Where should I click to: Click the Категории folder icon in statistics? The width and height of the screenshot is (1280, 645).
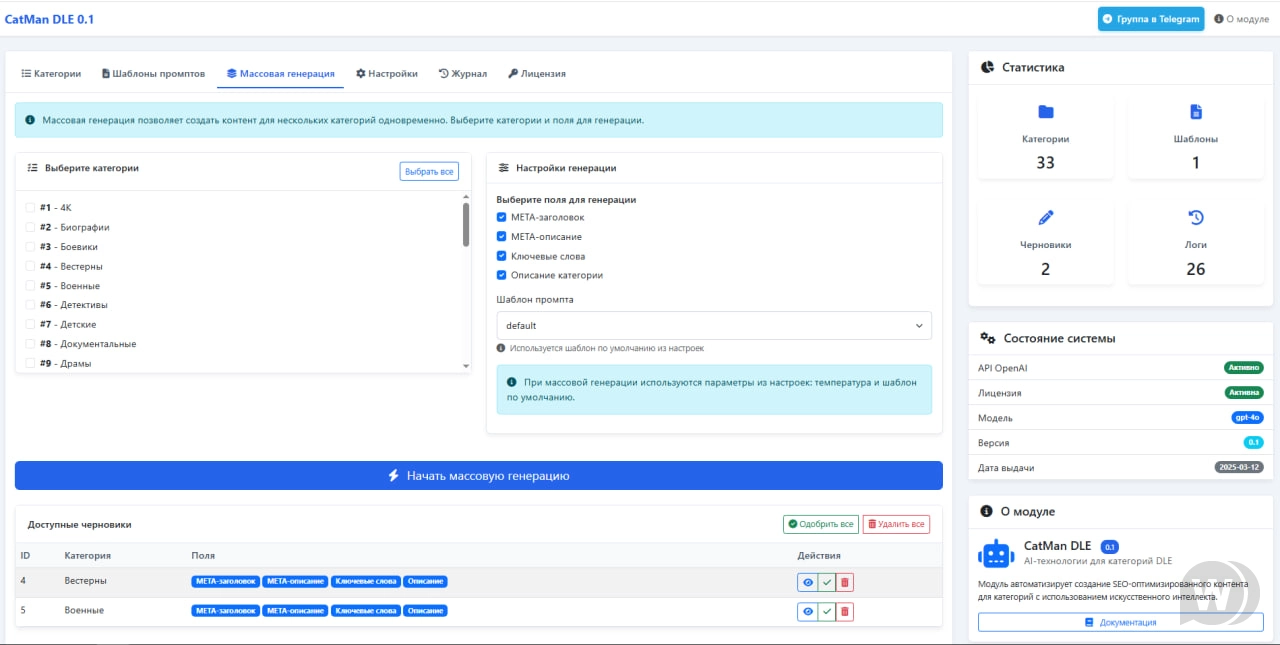(1045, 112)
